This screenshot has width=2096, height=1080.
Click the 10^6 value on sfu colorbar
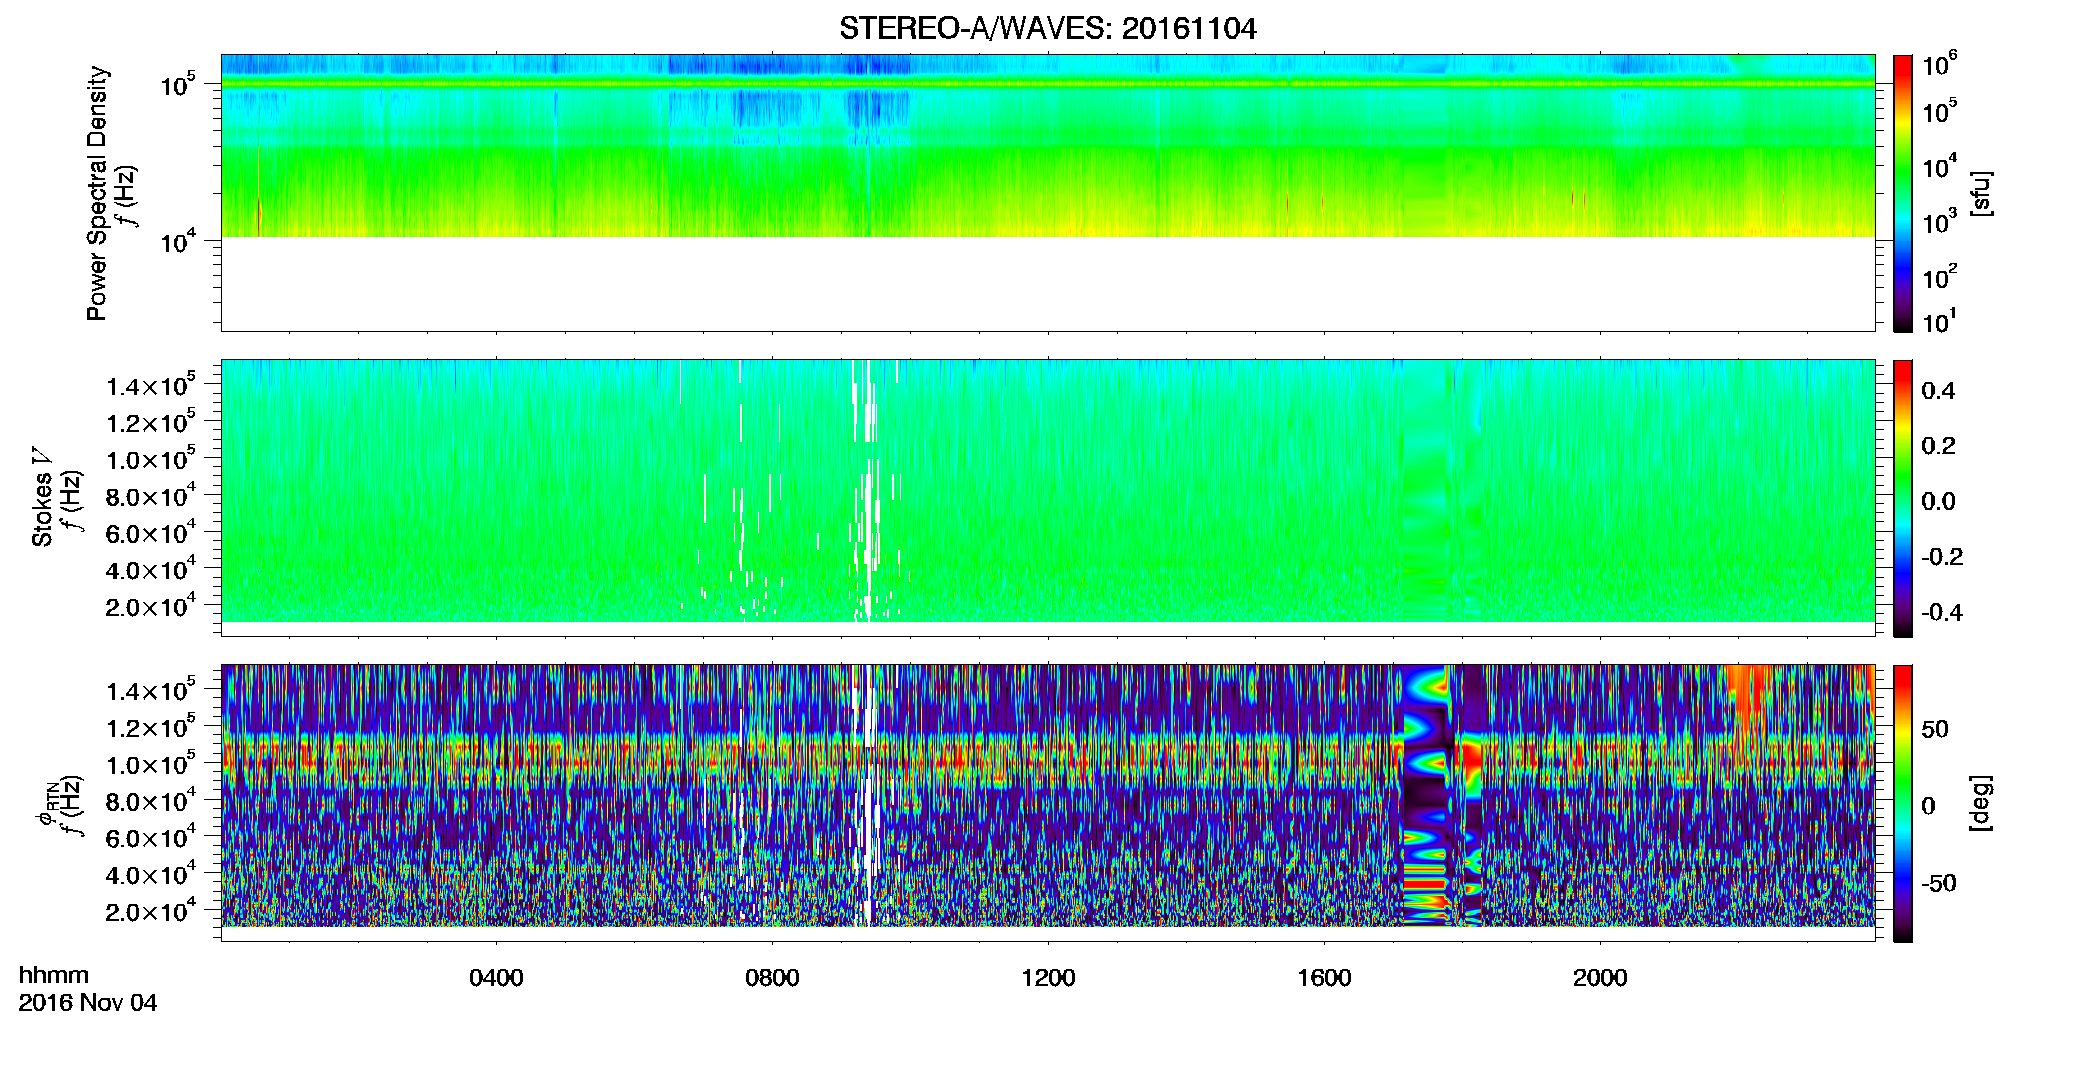(1939, 64)
